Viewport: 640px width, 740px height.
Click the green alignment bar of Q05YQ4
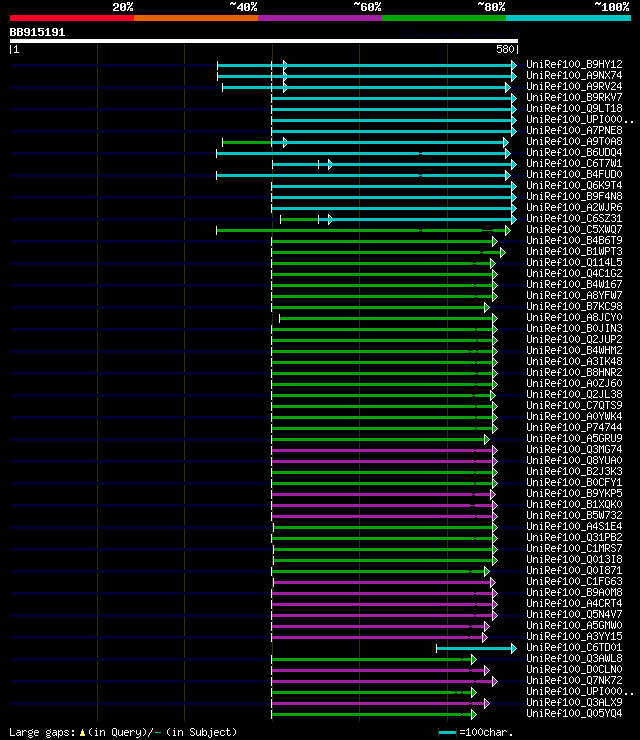[x=374, y=715]
